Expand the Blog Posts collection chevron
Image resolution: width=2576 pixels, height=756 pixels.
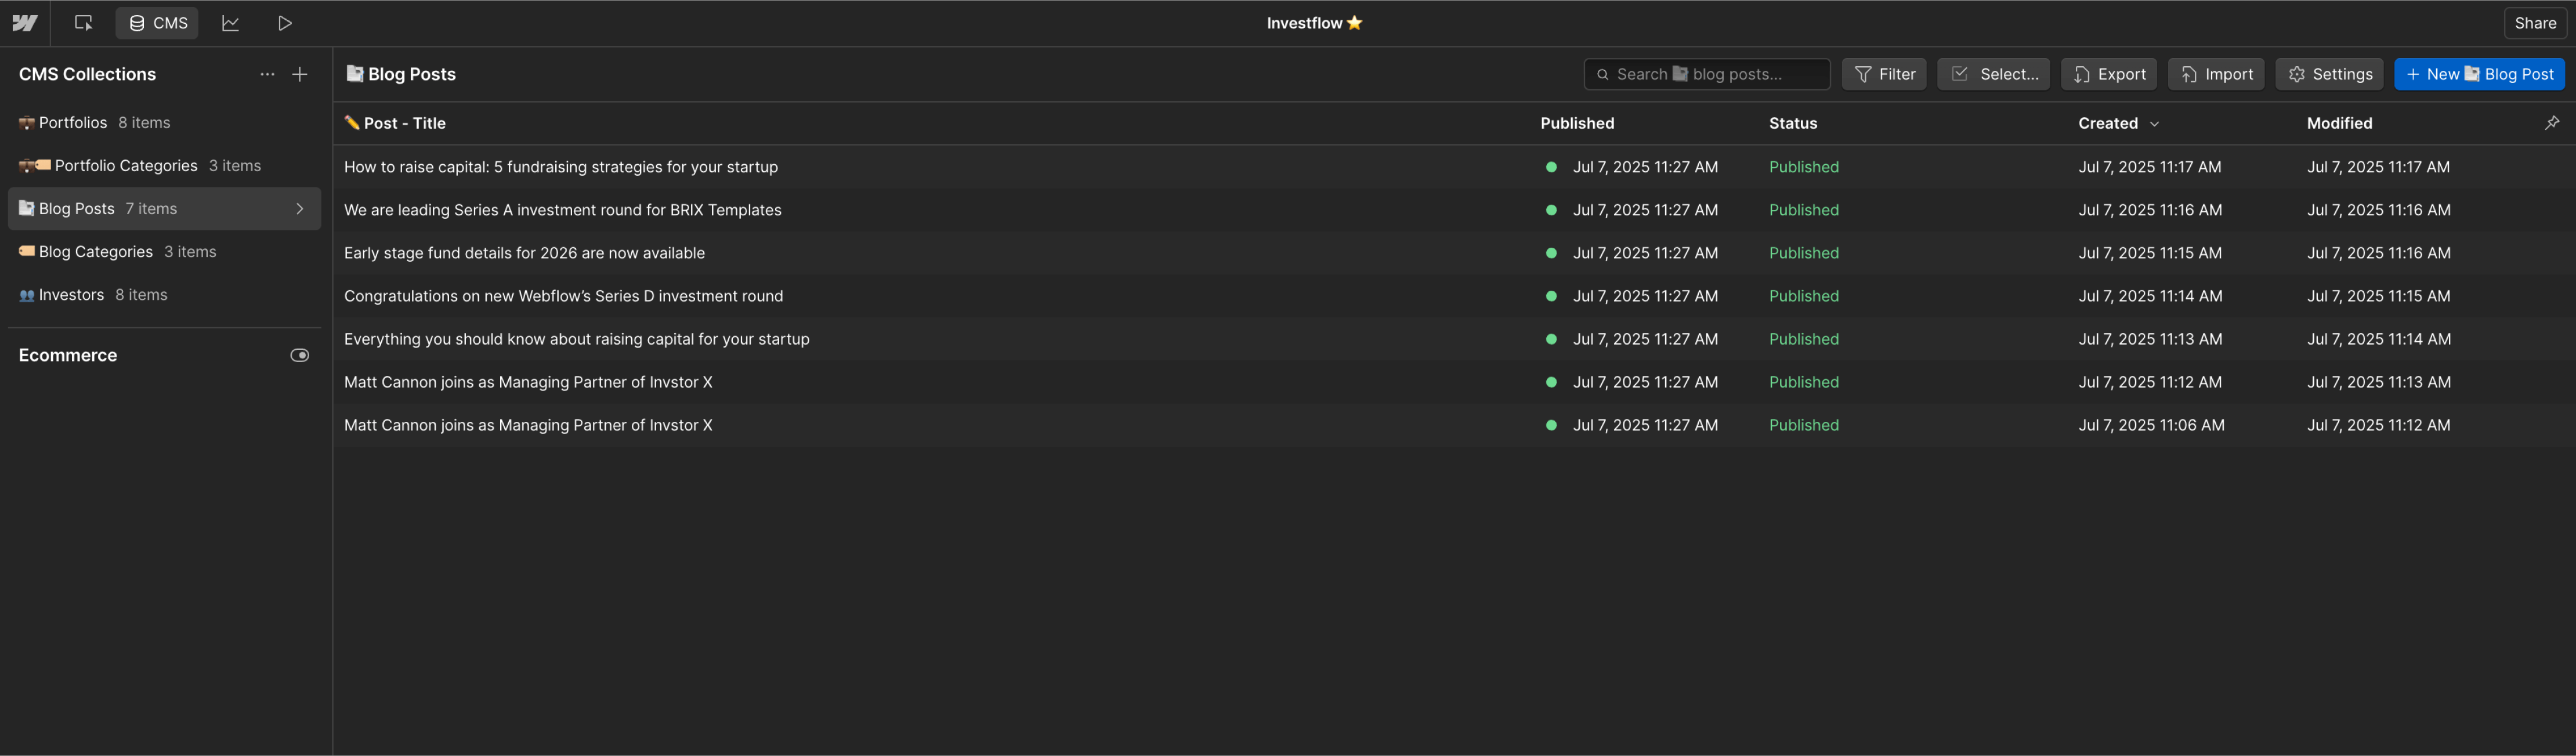click(299, 209)
